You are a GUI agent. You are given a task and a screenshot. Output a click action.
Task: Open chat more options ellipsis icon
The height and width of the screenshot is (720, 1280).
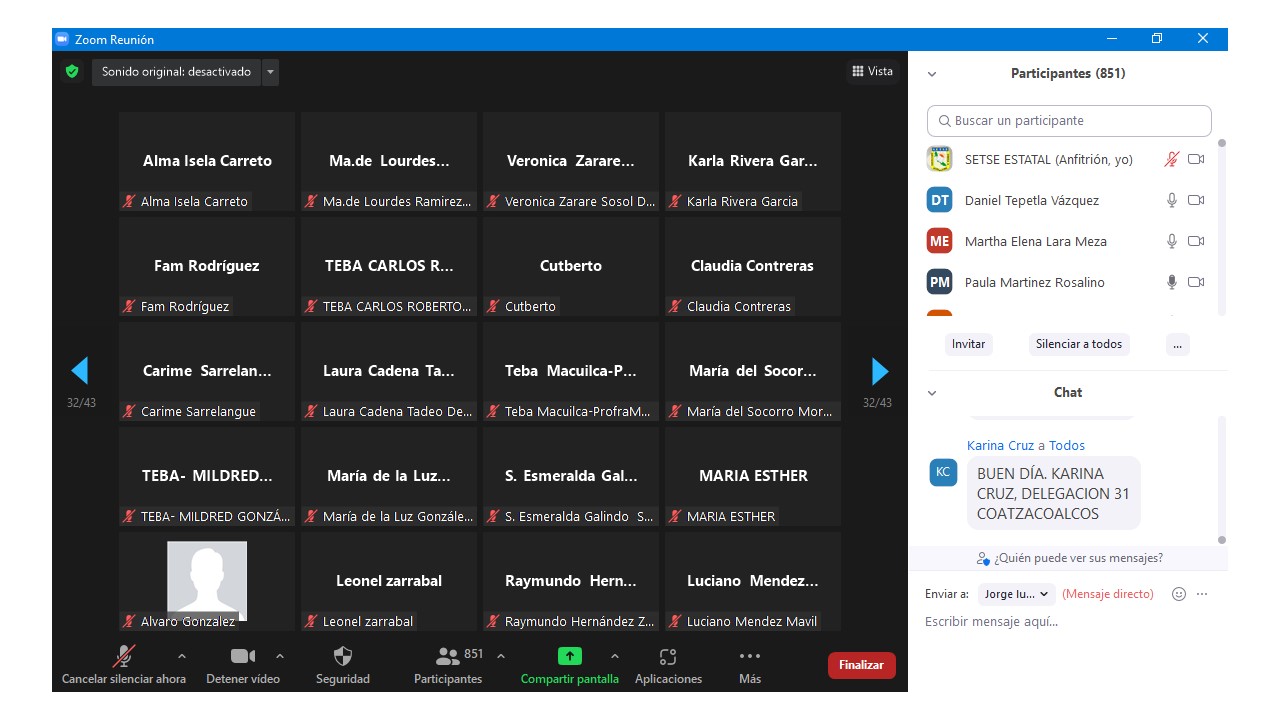1202,594
